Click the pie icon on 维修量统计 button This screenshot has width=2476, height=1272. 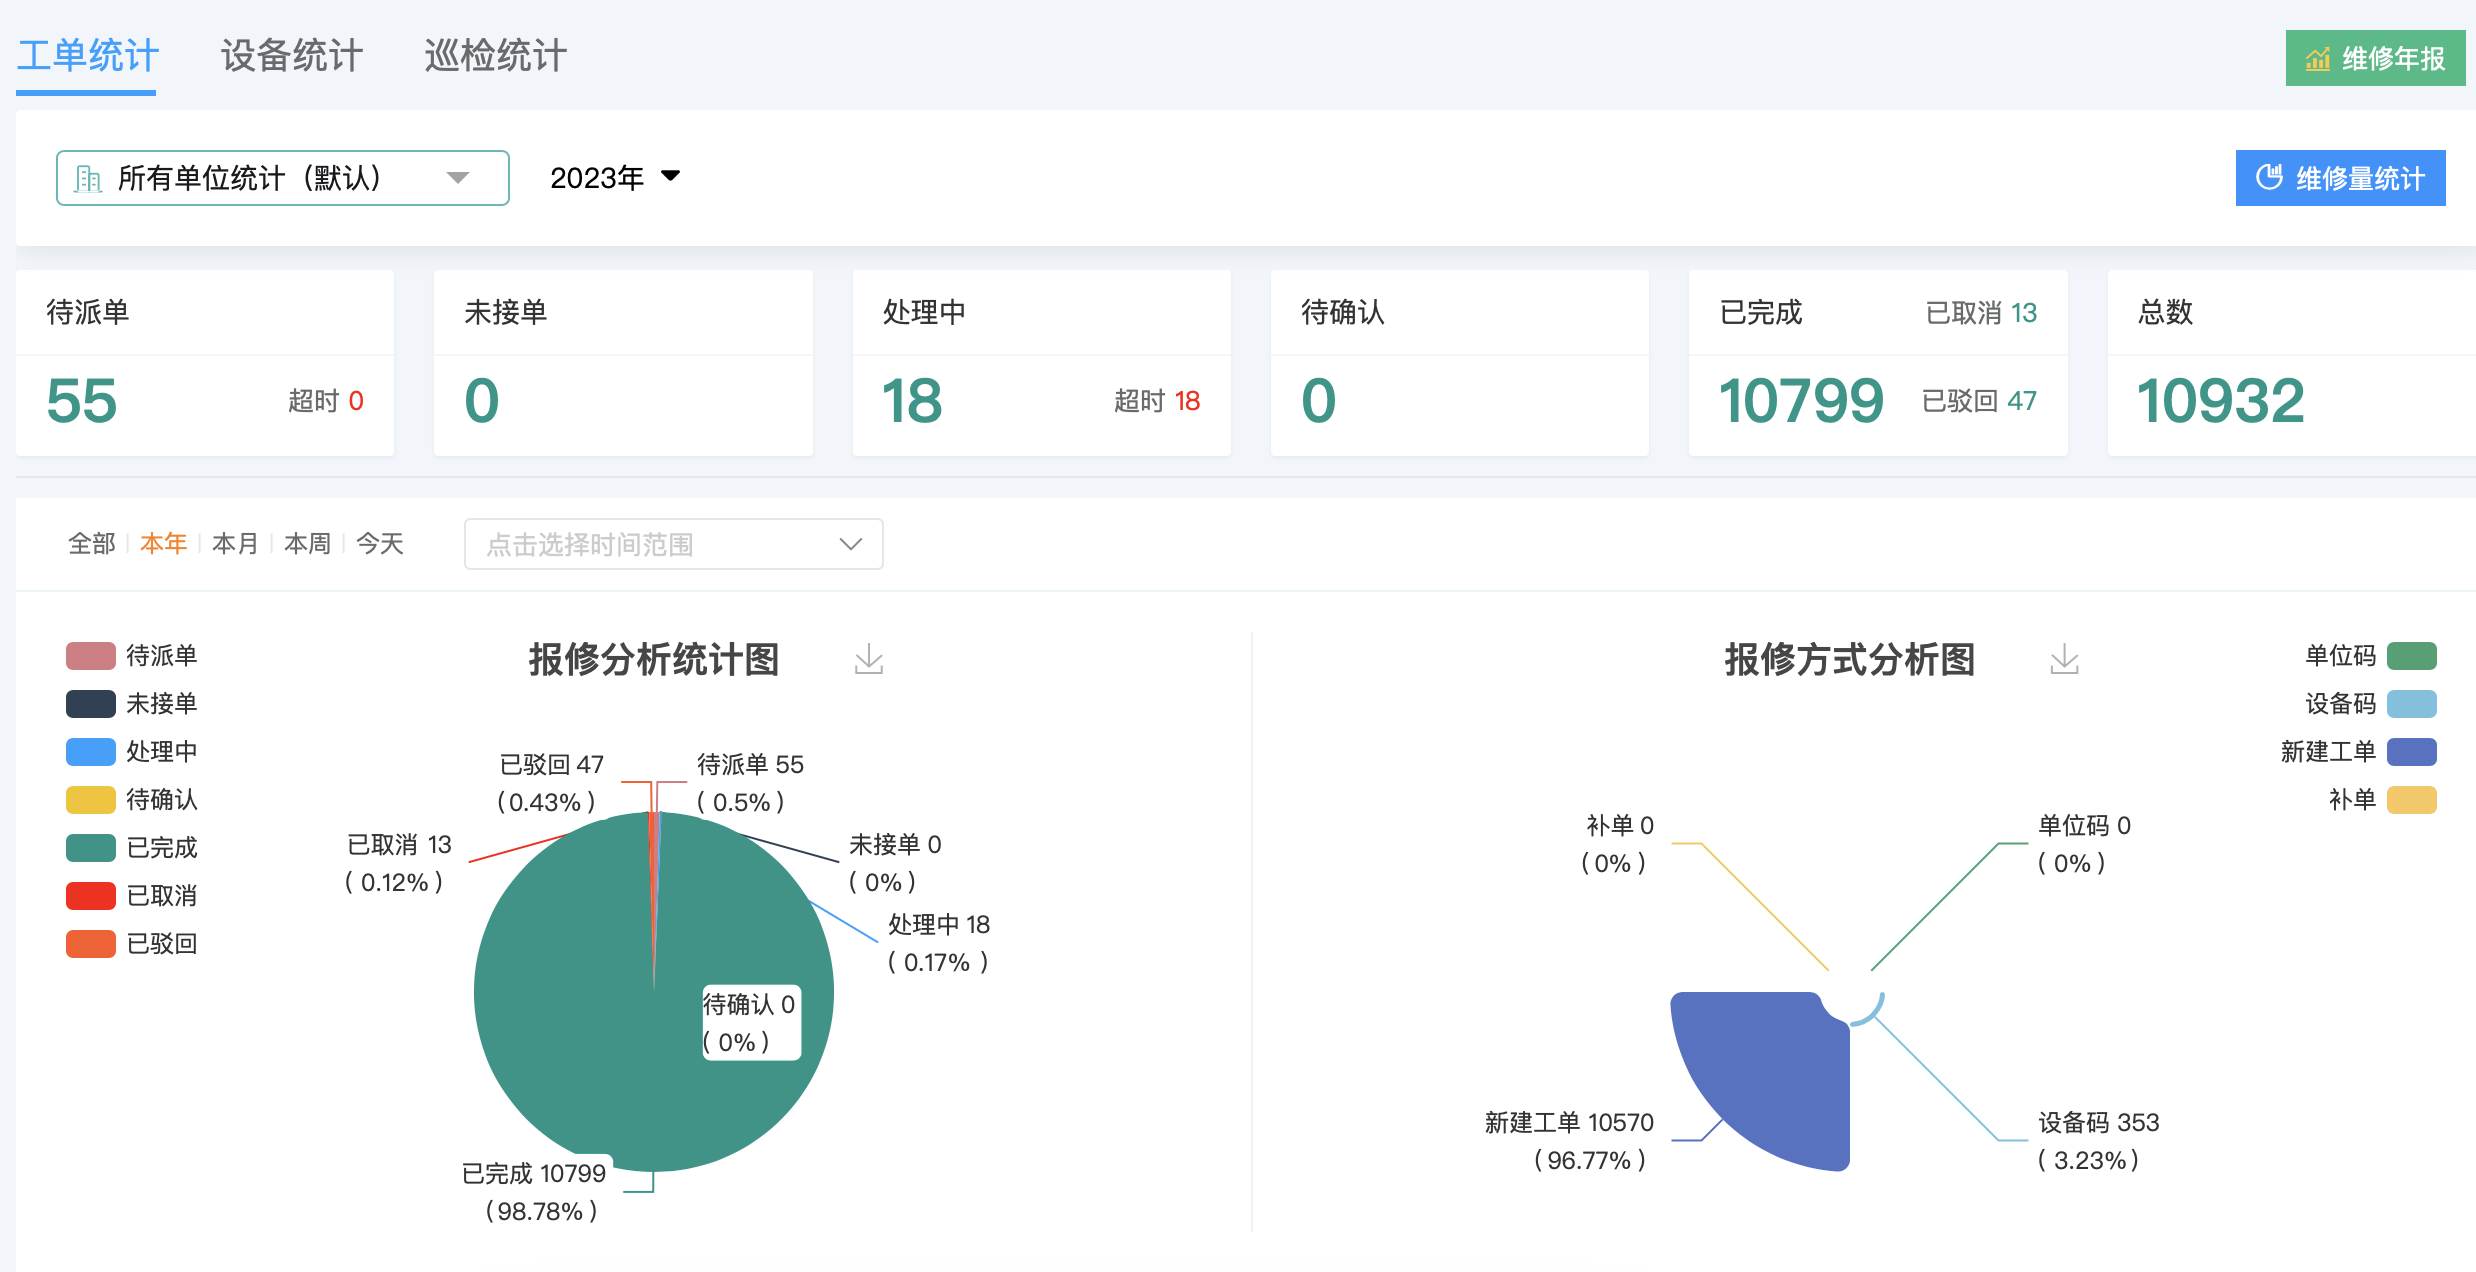(x=2269, y=177)
